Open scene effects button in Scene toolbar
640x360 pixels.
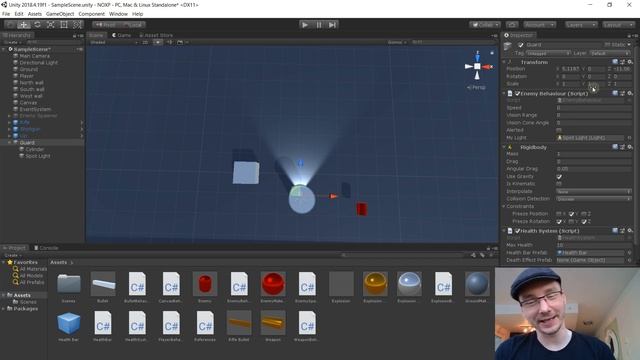pyautogui.click(x=180, y=42)
